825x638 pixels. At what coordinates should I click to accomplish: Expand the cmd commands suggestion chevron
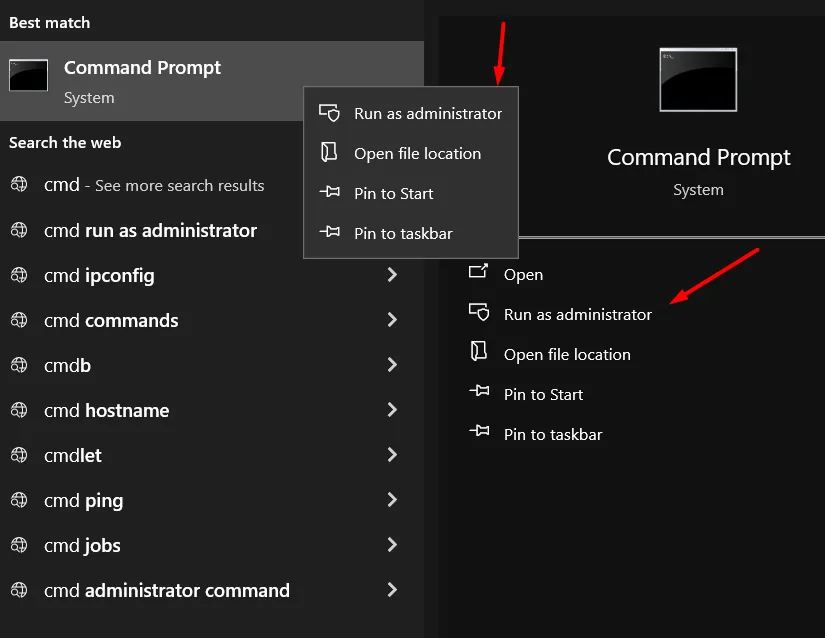(392, 319)
